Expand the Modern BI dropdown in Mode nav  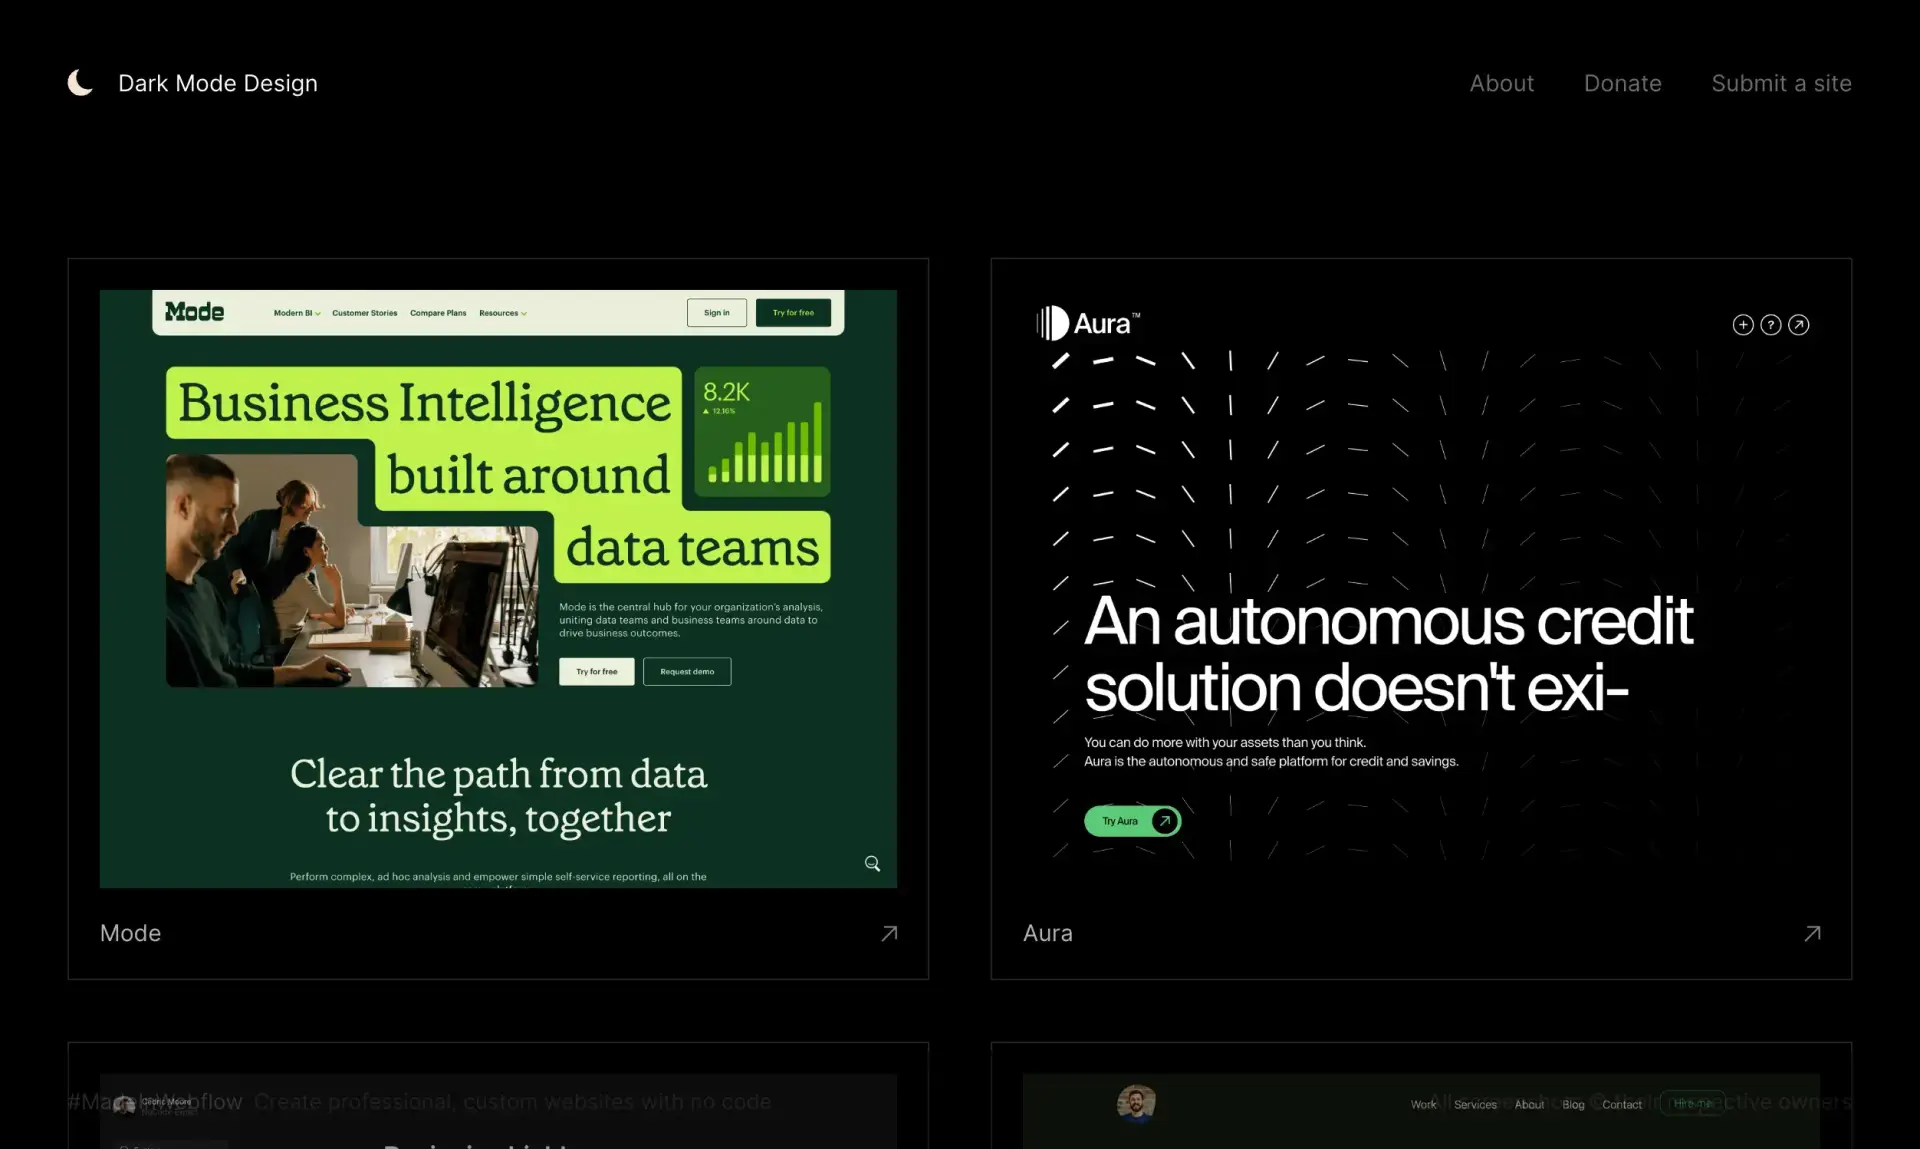click(x=296, y=312)
